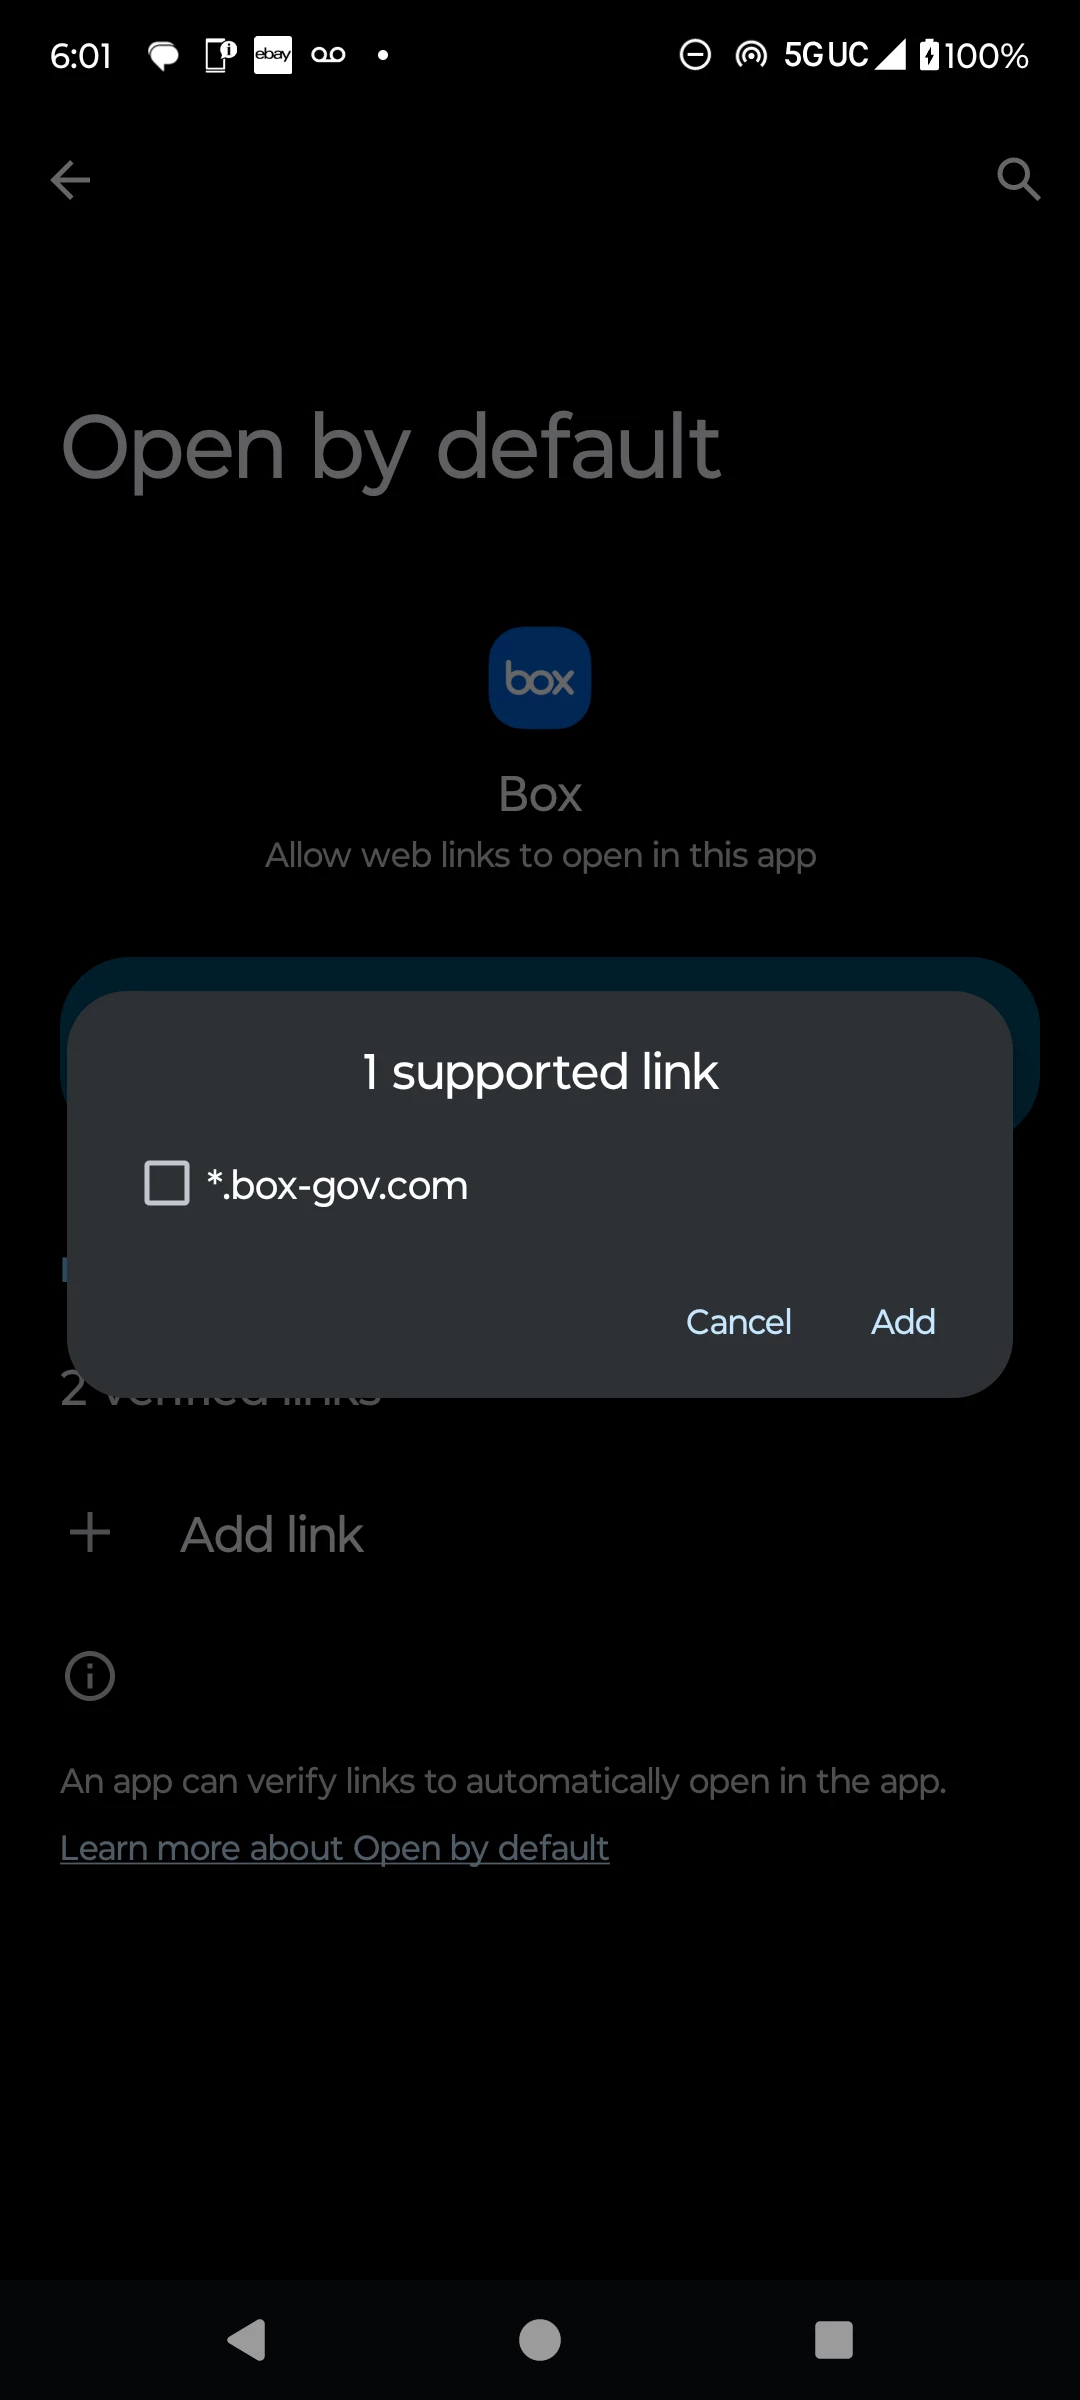Open Learn more about Open by default
Screen dimensions: 1080x2400
(x=334, y=1848)
